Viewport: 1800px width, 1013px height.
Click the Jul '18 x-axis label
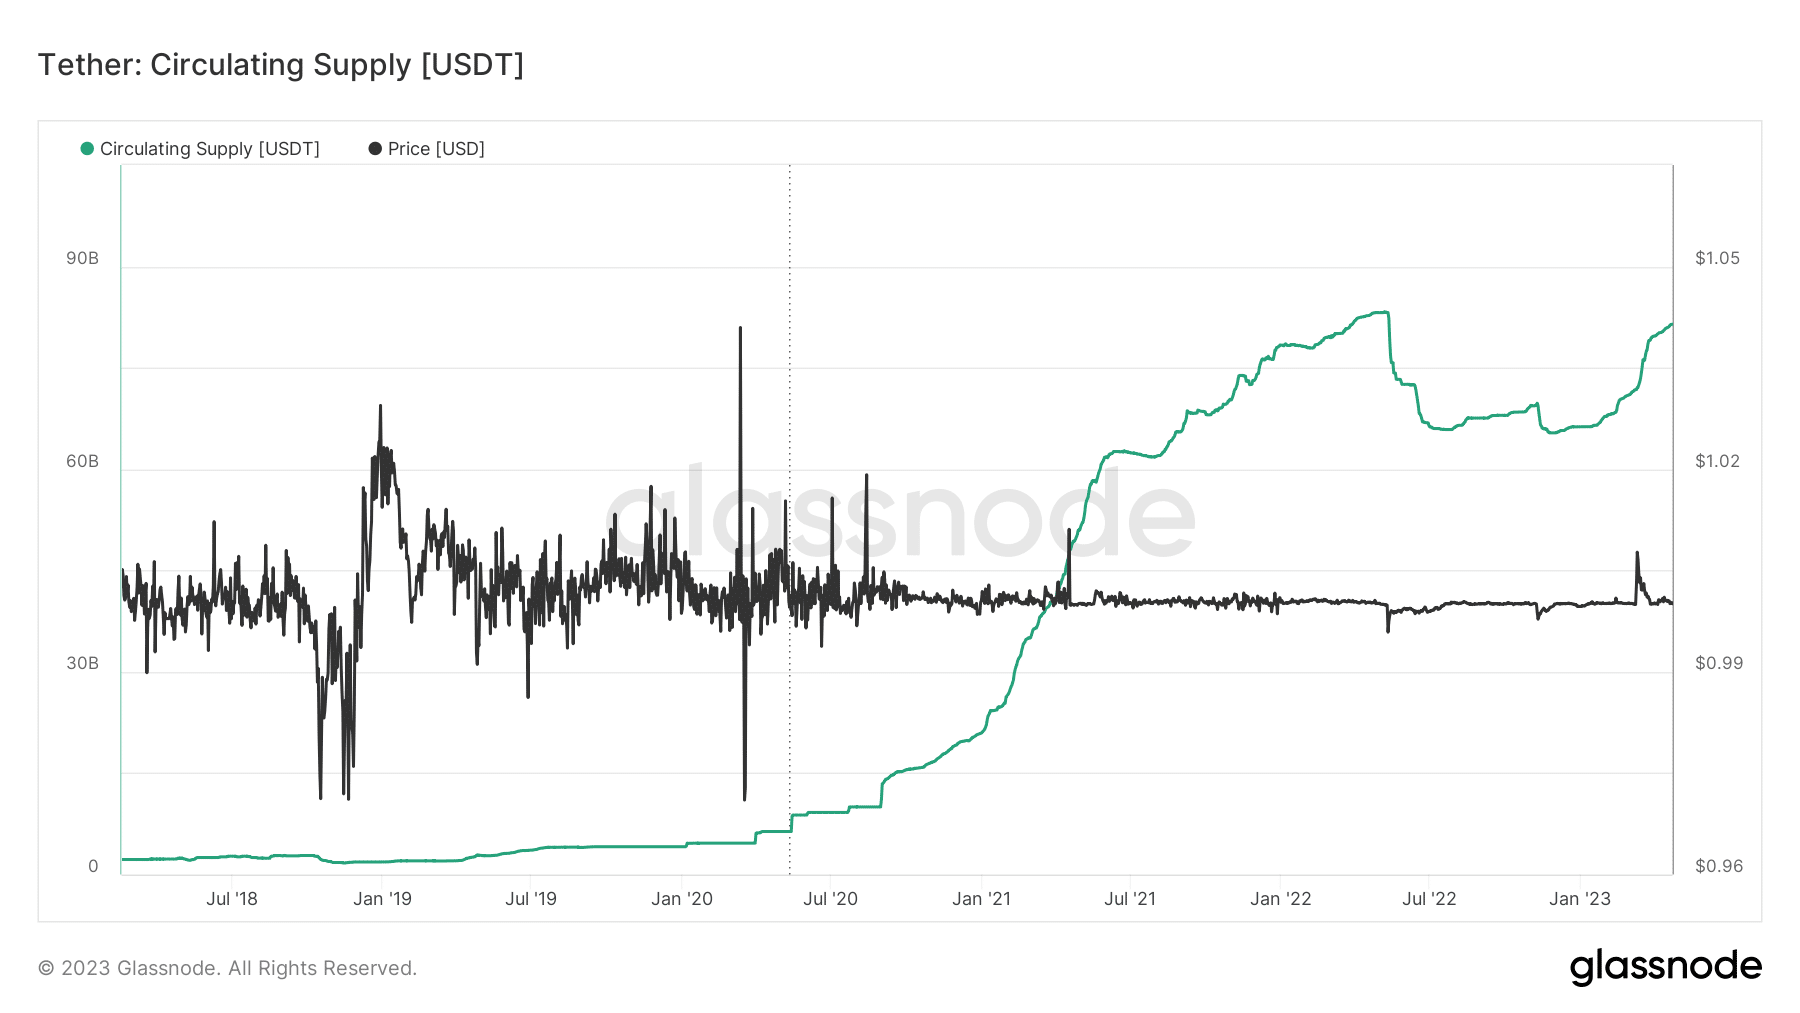232,899
